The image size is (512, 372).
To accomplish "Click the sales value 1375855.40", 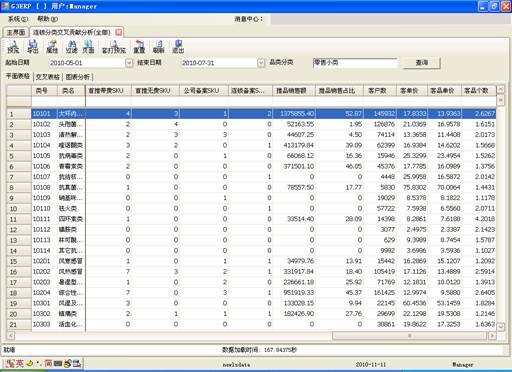I will click(x=294, y=114).
